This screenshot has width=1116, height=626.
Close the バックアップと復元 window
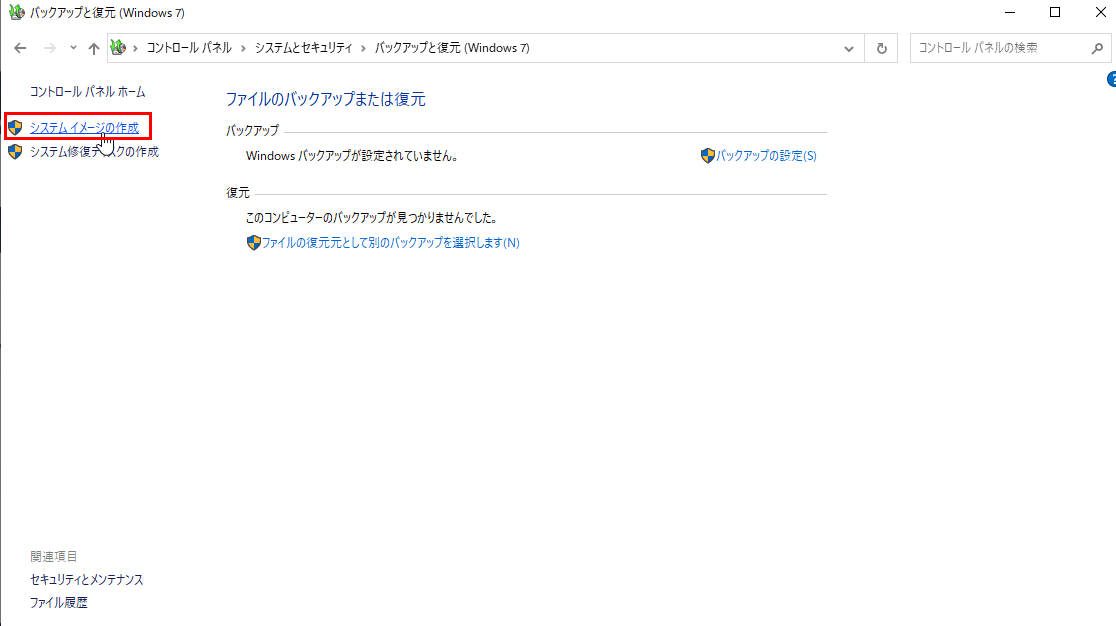pos(1100,12)
